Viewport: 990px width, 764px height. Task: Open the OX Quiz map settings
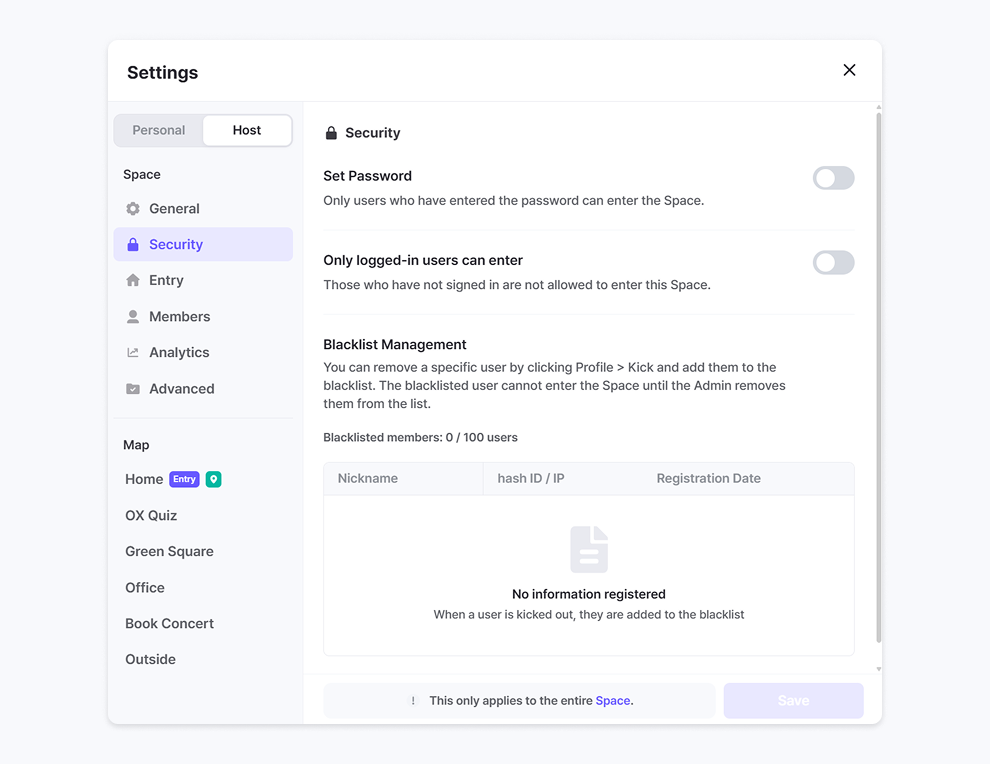151,516
